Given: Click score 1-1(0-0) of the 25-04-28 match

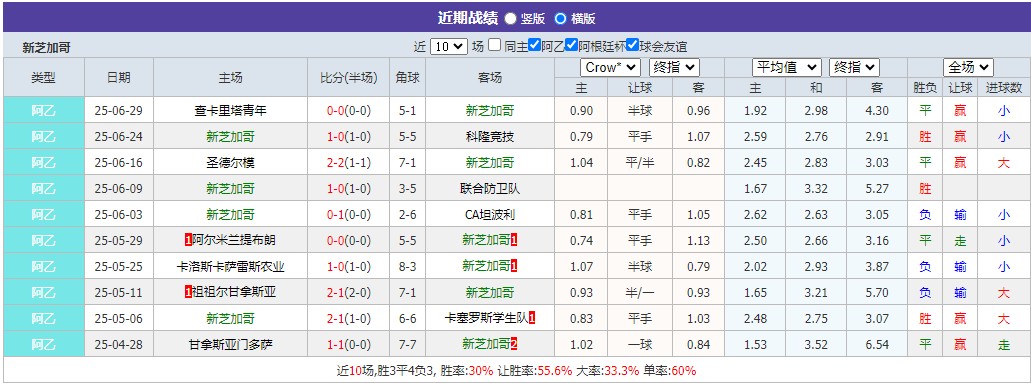Looking at the screenshot, I should click(x=348, y=345).
